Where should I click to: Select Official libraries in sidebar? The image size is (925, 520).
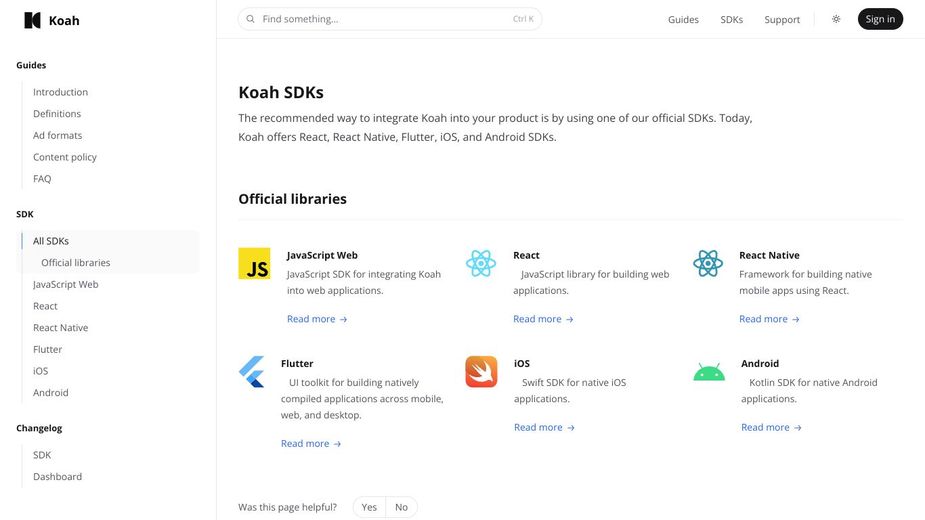[76, 263]
